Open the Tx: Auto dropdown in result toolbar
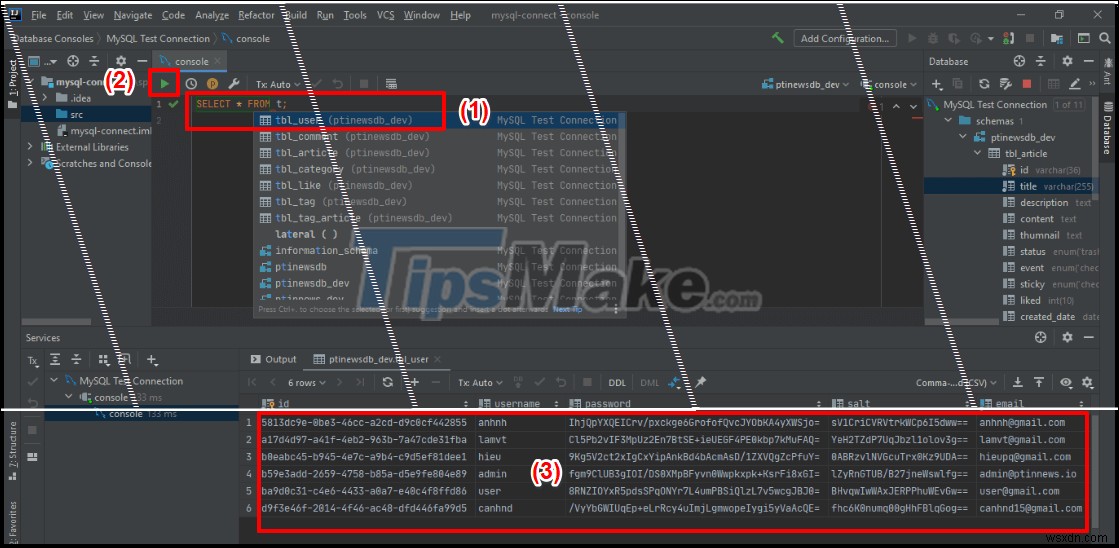The height and width of the screenshot is (548, 1119). pos(480,382)
